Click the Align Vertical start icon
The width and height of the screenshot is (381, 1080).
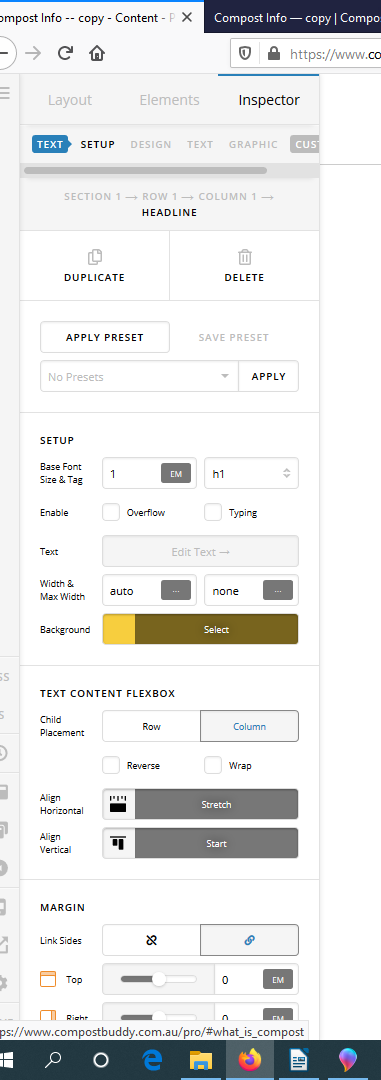[x=119, y=843]
